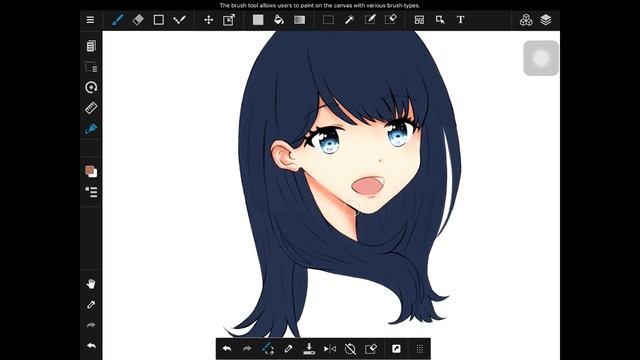Click undo arrow in left sidebar
The height and width of the screenshot is (360, 640).
coord(91,346)
